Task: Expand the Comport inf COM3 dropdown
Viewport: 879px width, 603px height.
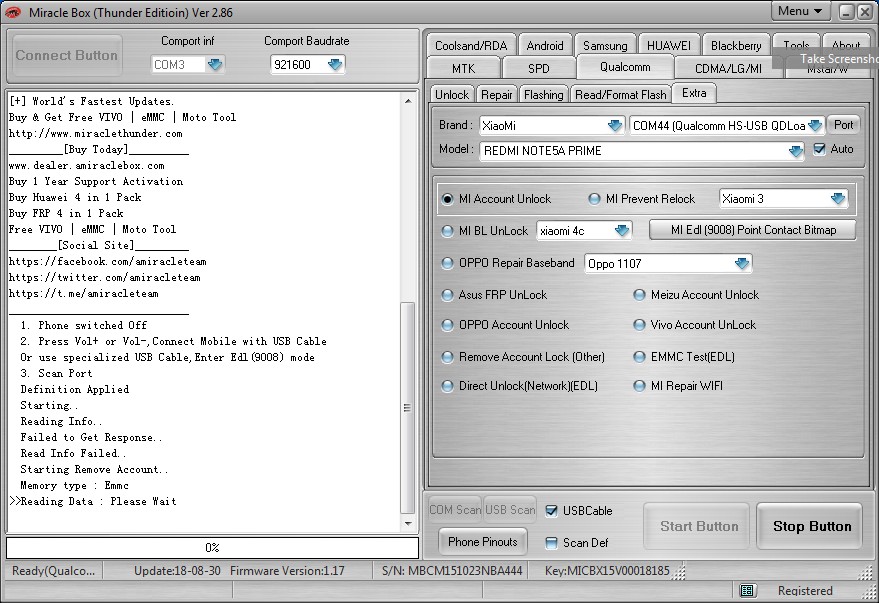Action: point(215,64)
